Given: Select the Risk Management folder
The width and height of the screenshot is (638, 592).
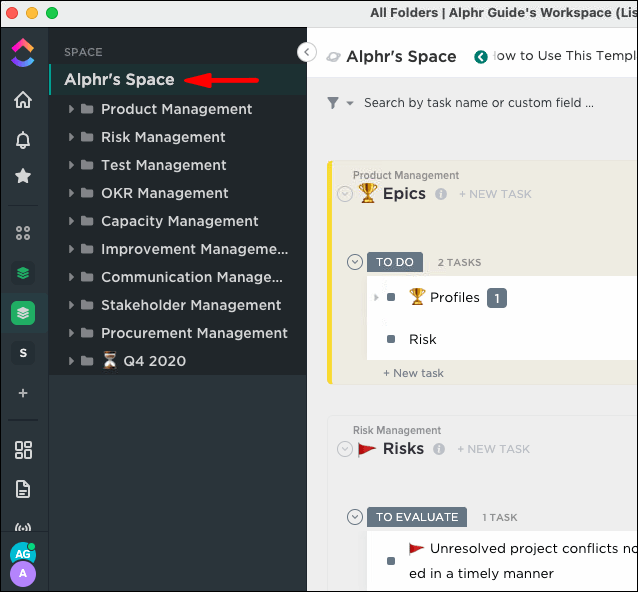Looking at the screenshot, I should tap(163, 137).
